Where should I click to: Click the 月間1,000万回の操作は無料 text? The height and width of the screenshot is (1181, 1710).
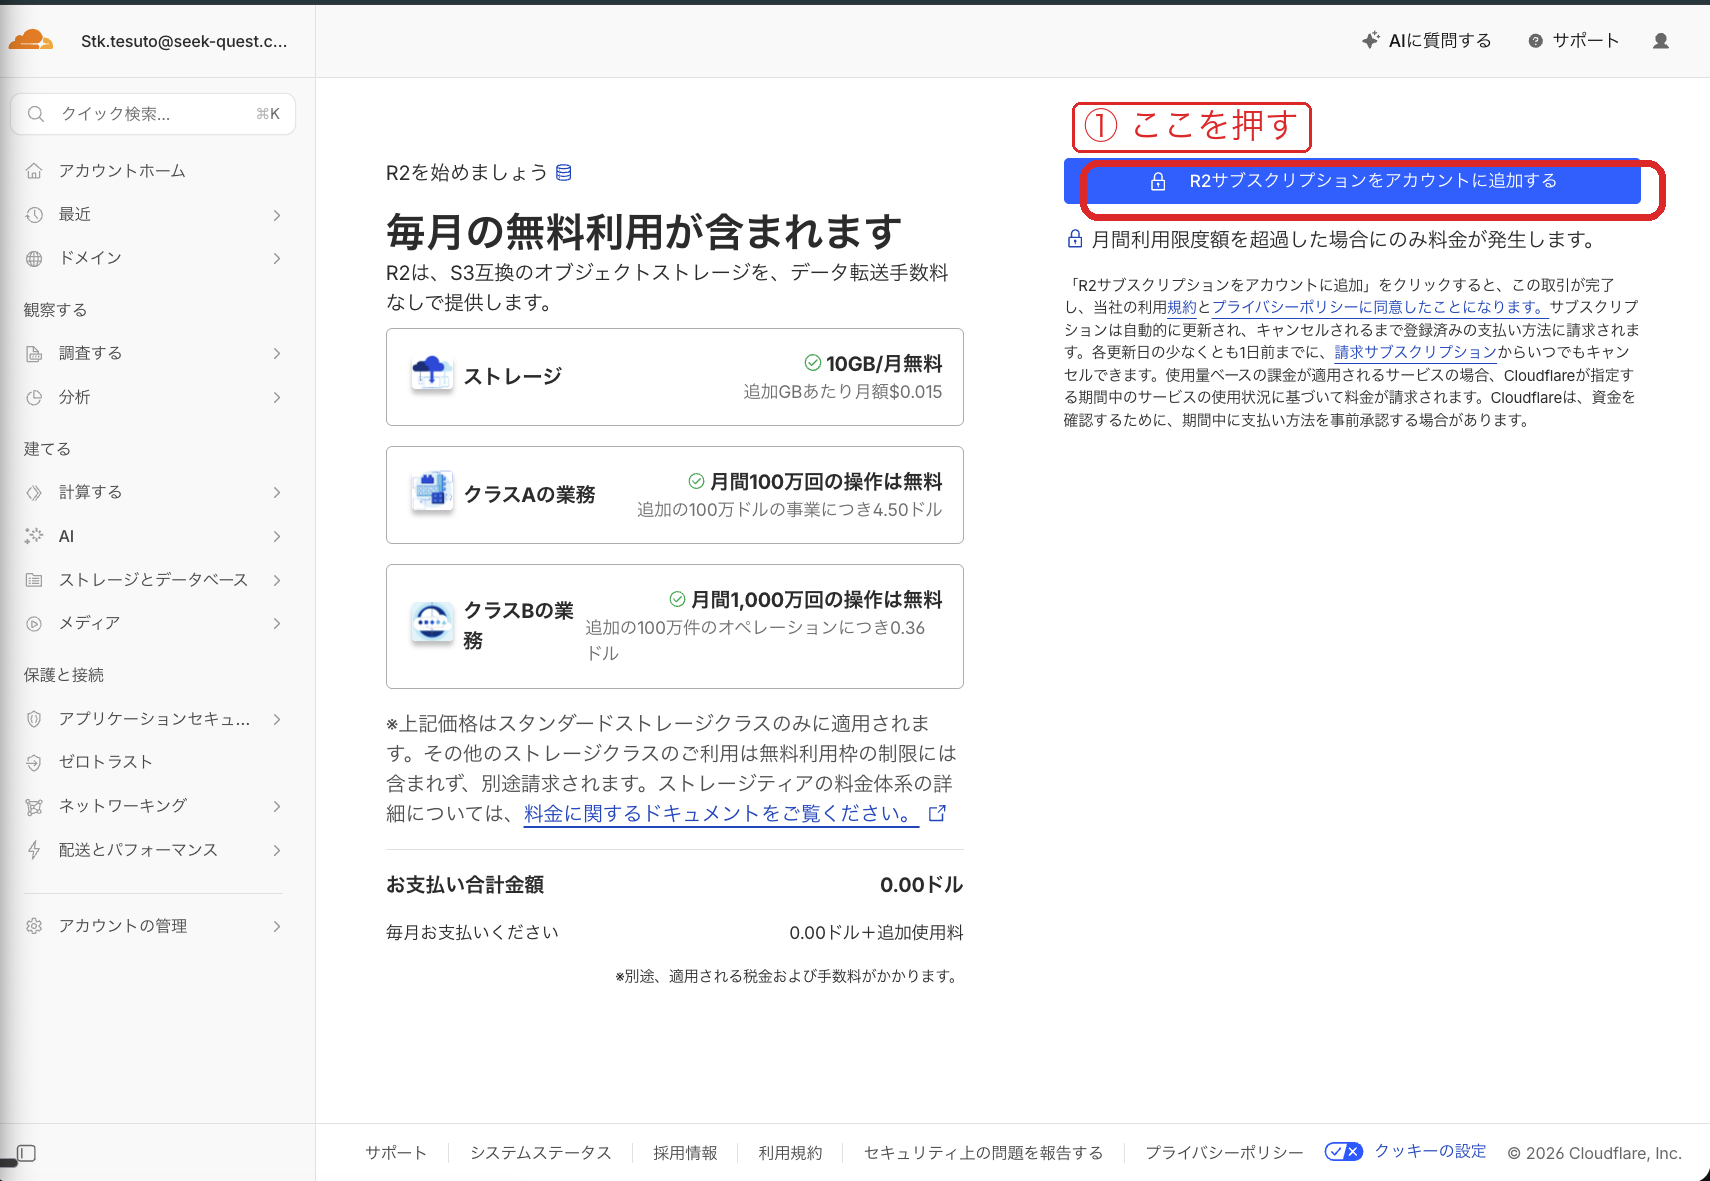coord(817,599)
